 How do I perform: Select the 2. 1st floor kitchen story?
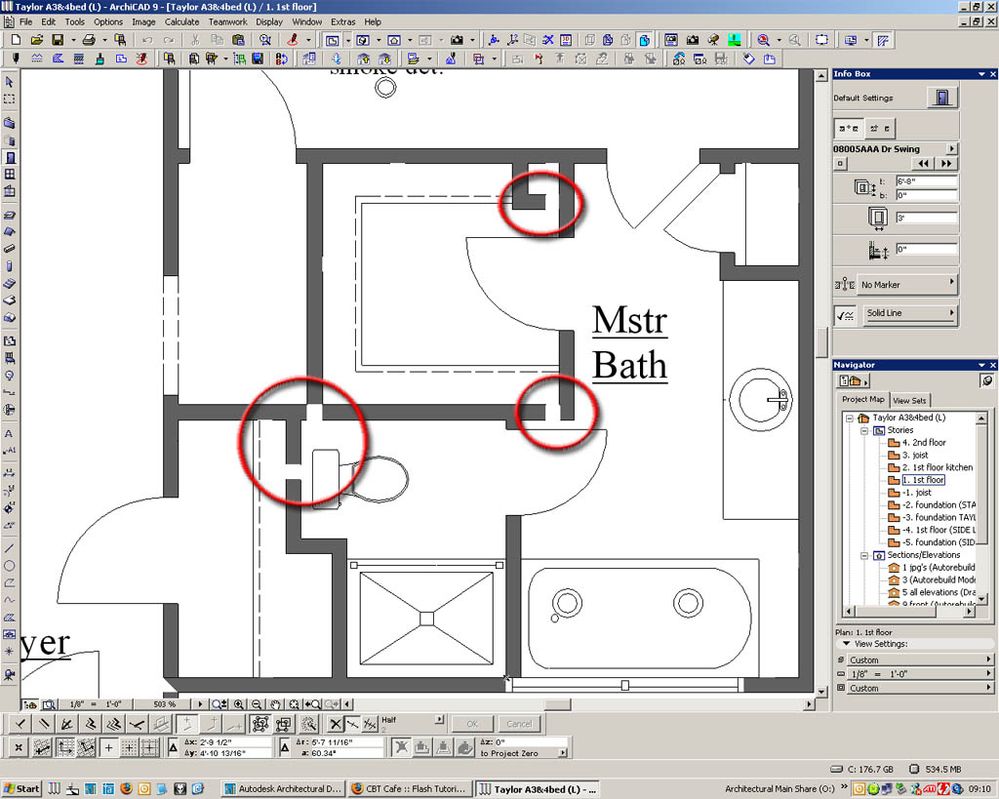coord(937,467)
